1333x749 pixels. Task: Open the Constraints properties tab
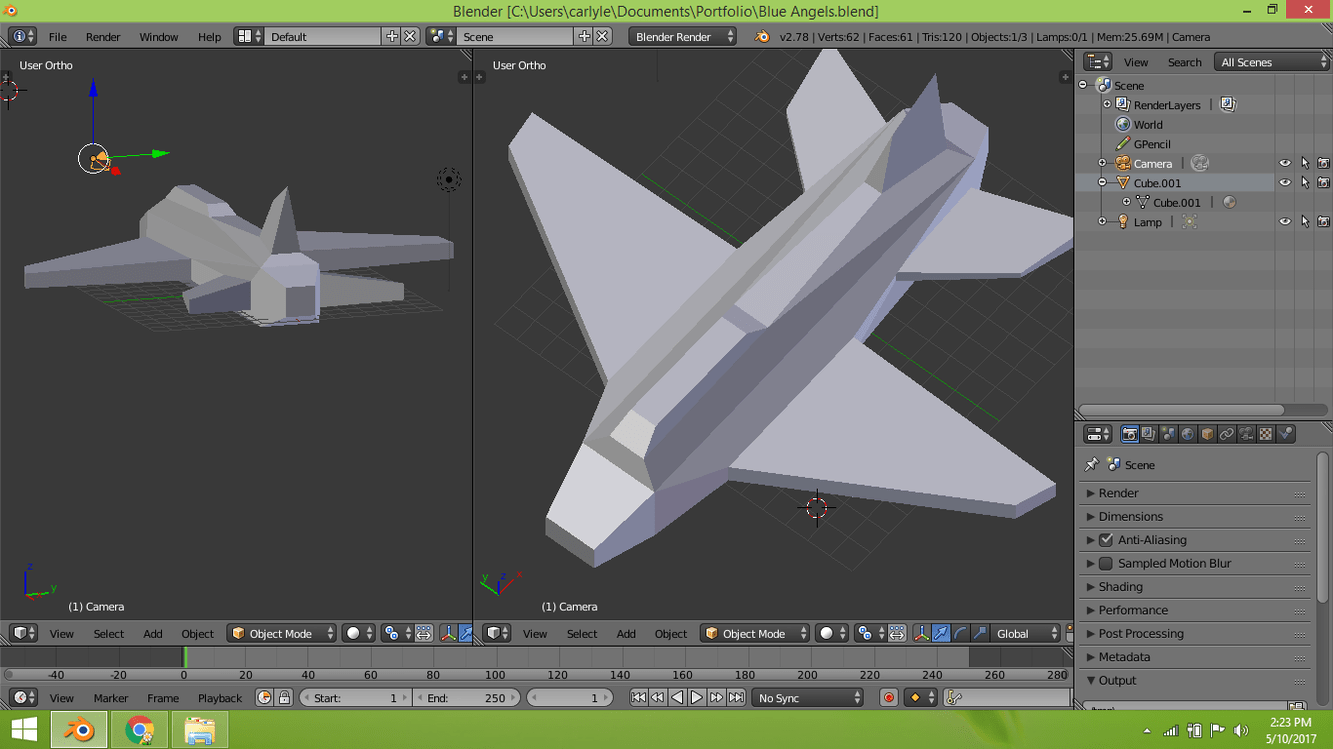coord(1226,434)
